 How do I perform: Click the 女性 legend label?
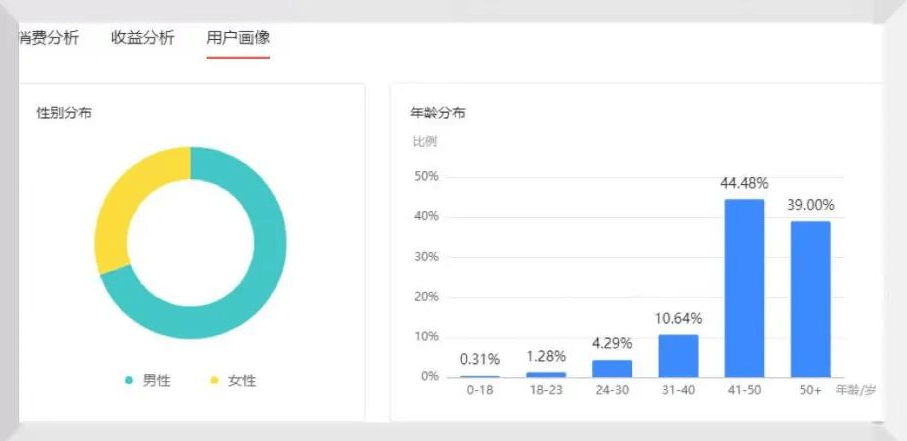point(242,381)
